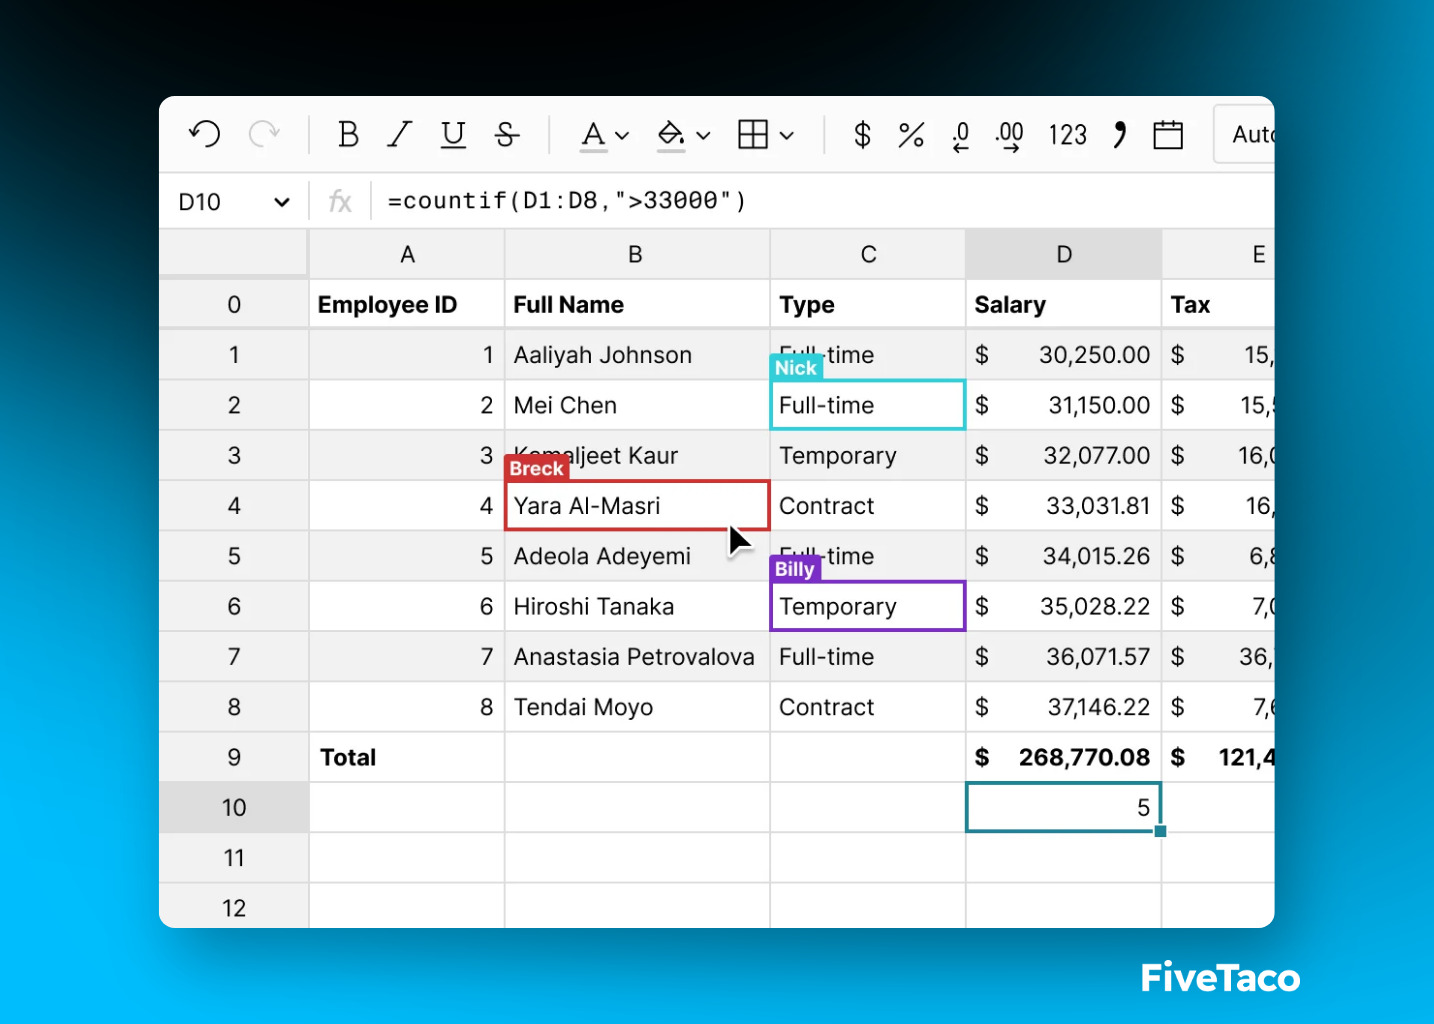
Task: Open the D10 cell reference dropdown
Action: coord(282,202)
